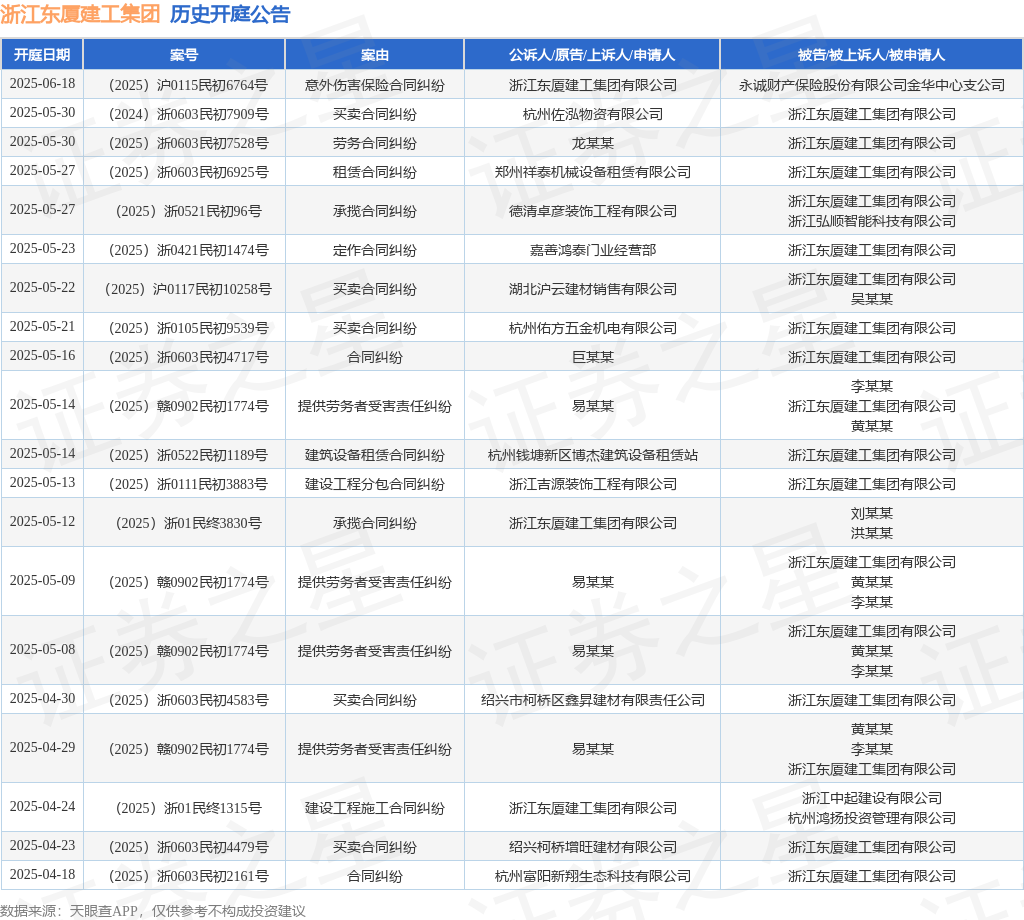
Task: Select the 公诉人/原告/上诉人/申请人 column header
Action: tap(592, 55)
